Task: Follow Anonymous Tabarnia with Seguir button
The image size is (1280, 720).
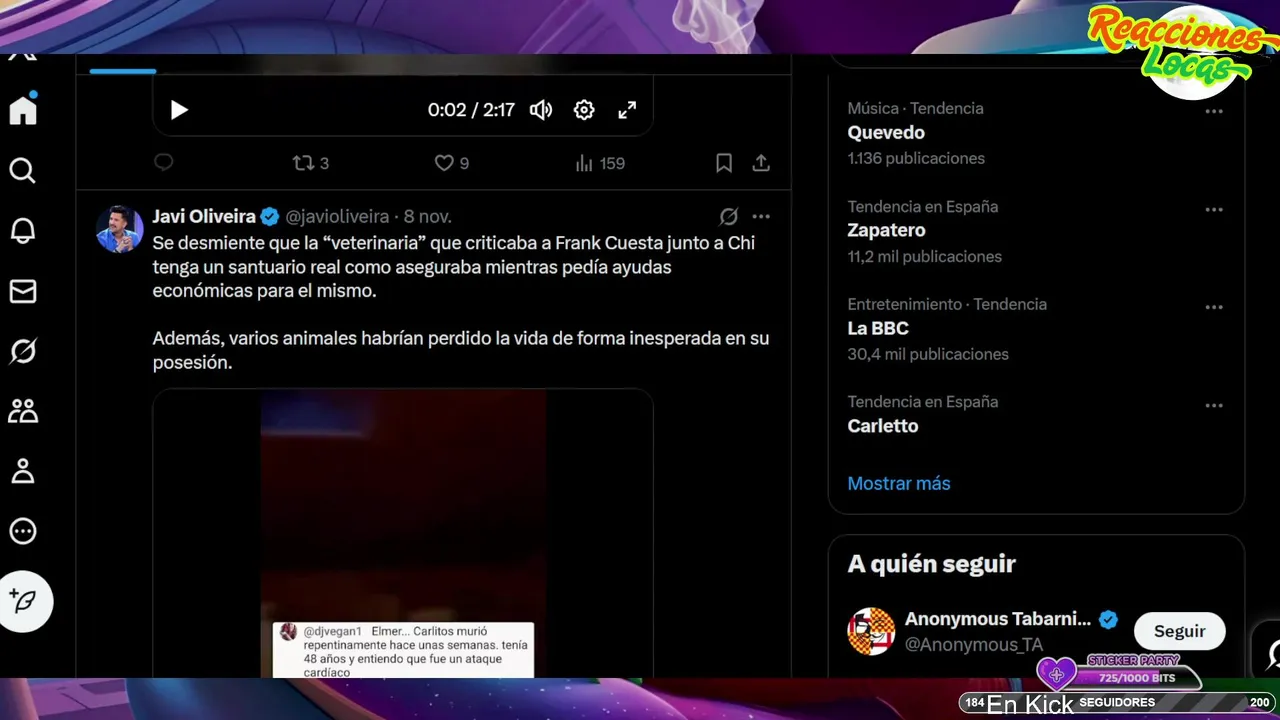Action: click(x=1179, y=631)
